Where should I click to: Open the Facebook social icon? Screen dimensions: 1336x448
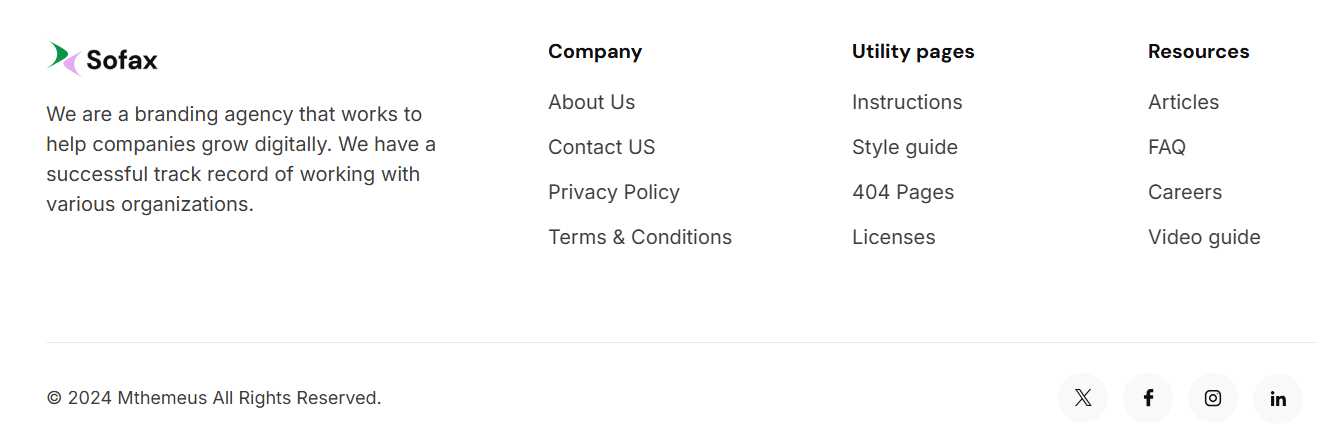click(x=1148, y=398)
